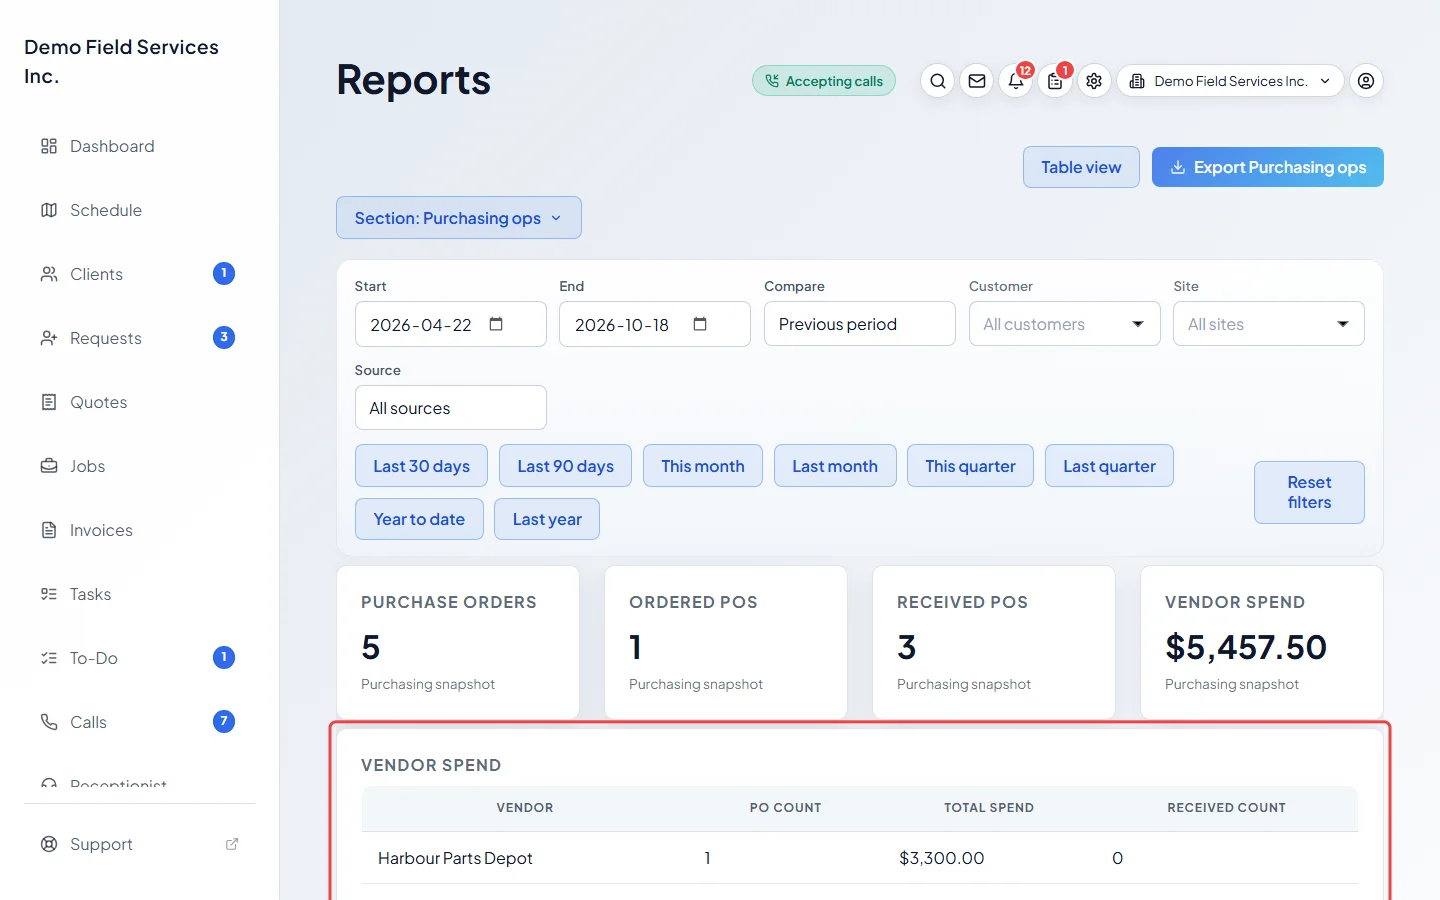Click Reset filters button

[1309, 492]
